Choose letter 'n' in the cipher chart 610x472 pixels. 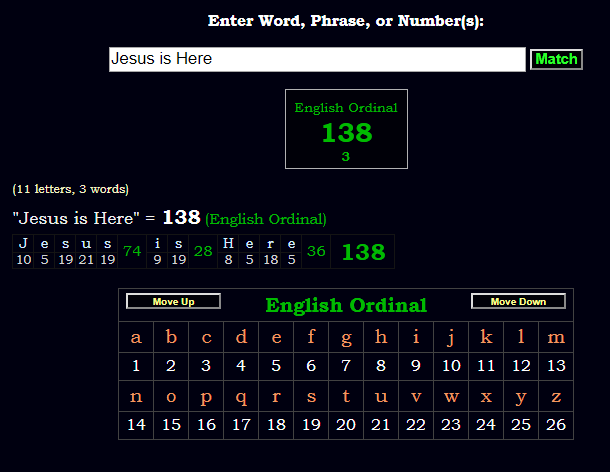pos(136,396)
